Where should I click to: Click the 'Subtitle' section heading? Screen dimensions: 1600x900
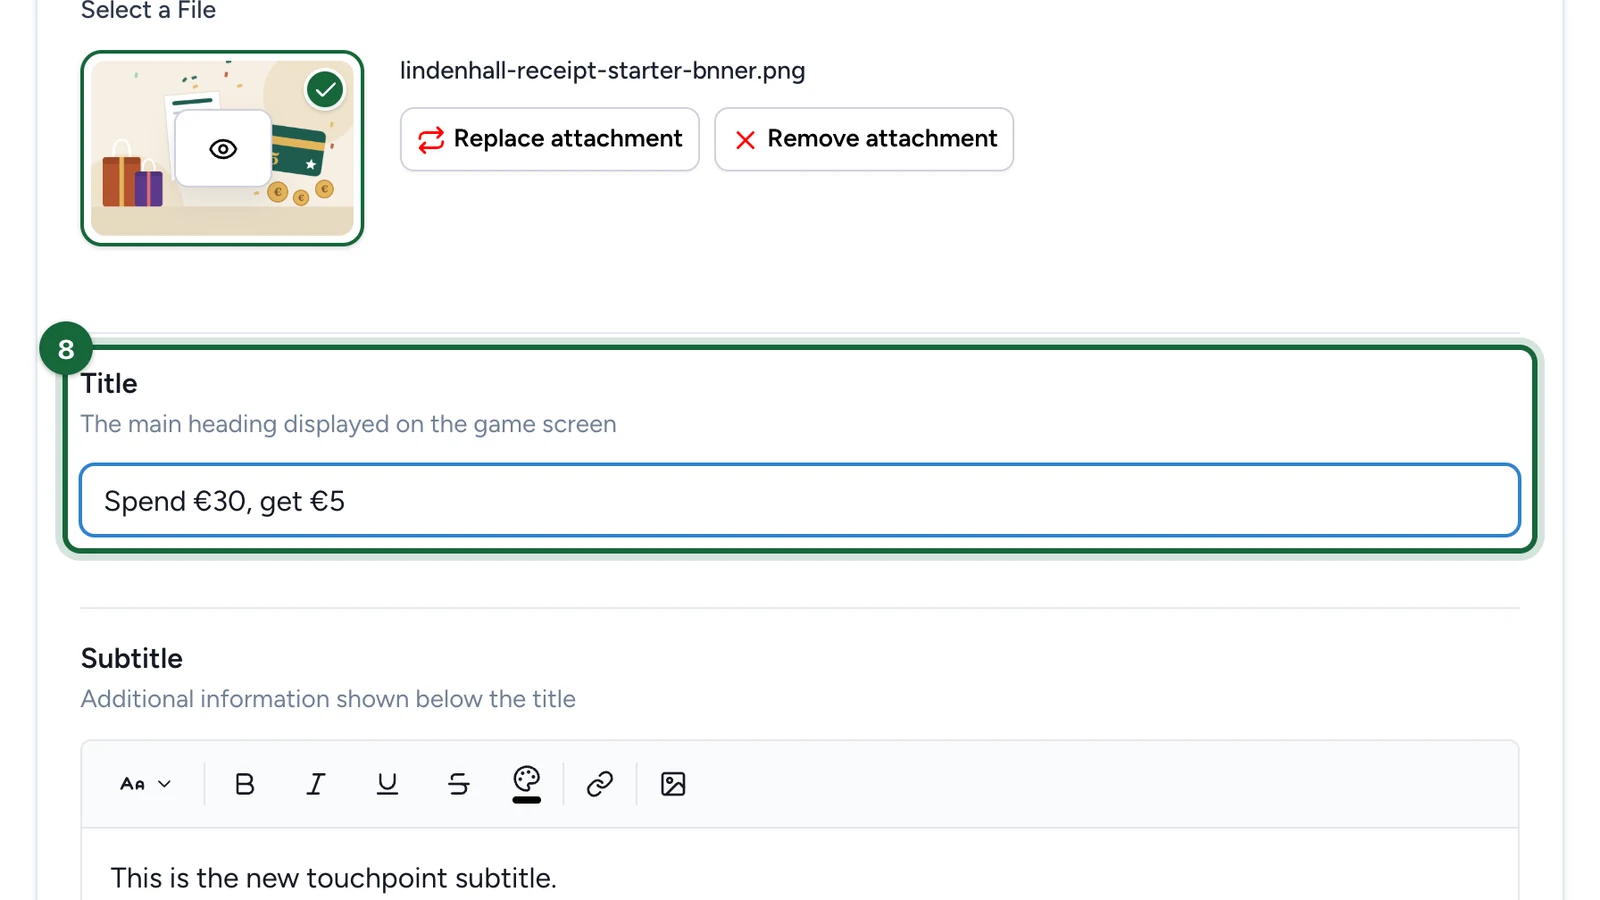(x=132, y=658)
